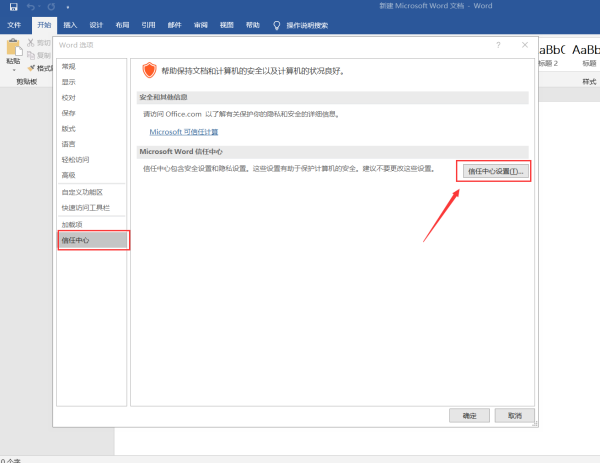
Task: Open the 文件 tab
Action: click(x=14, y=24)
